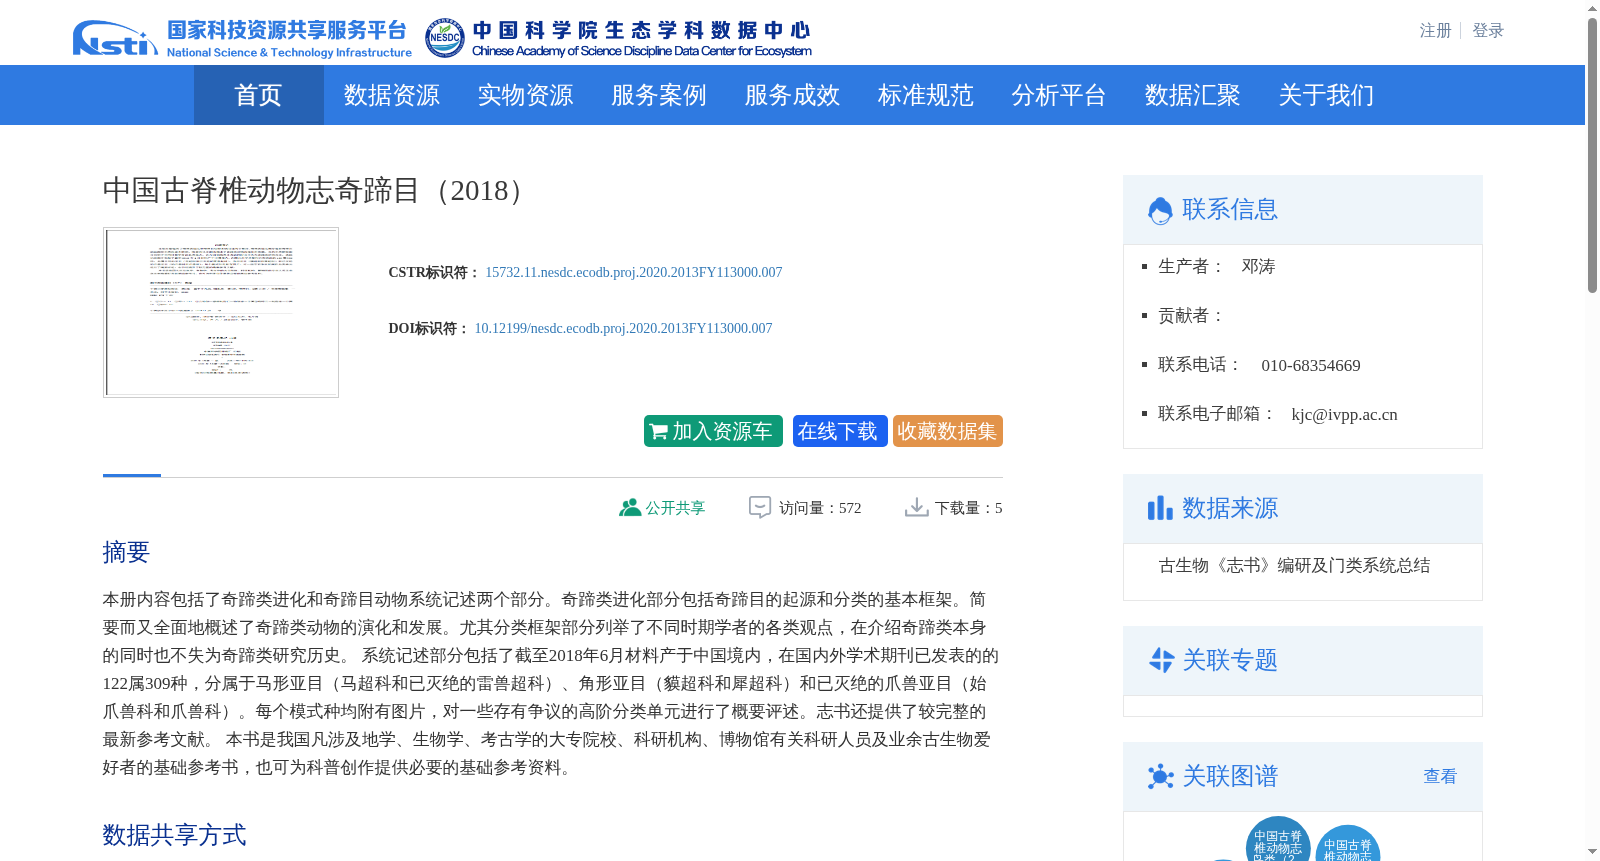Screen dimensions: 1600x861
Task: Click the 公开共享 people icon
Action: point(629,508)
